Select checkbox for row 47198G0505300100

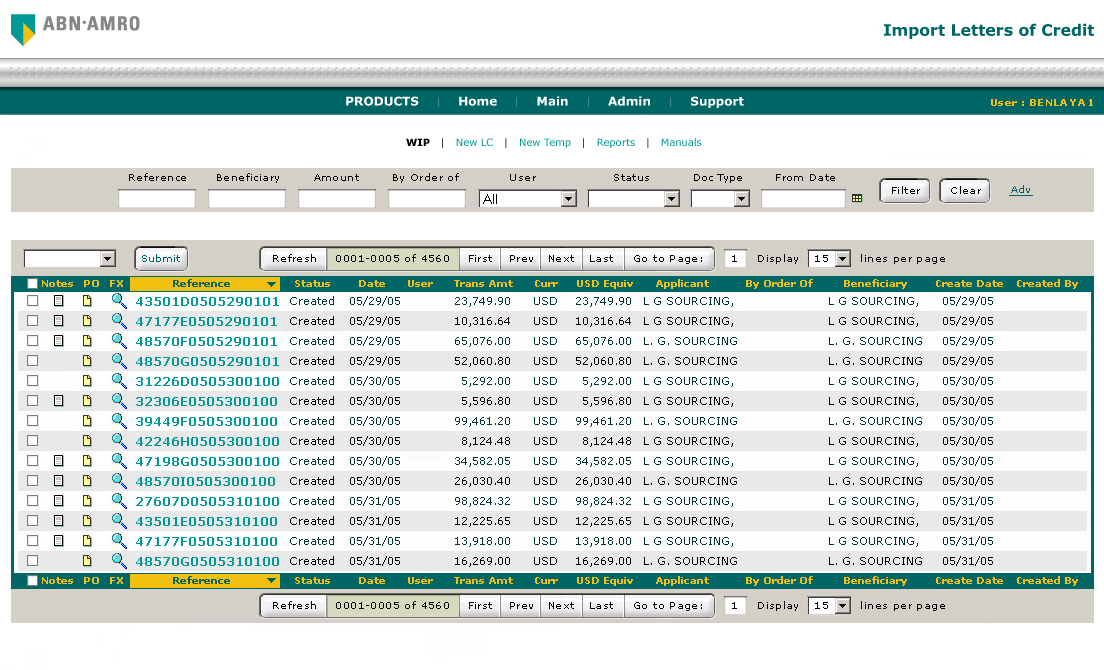(x=33, y=461)
